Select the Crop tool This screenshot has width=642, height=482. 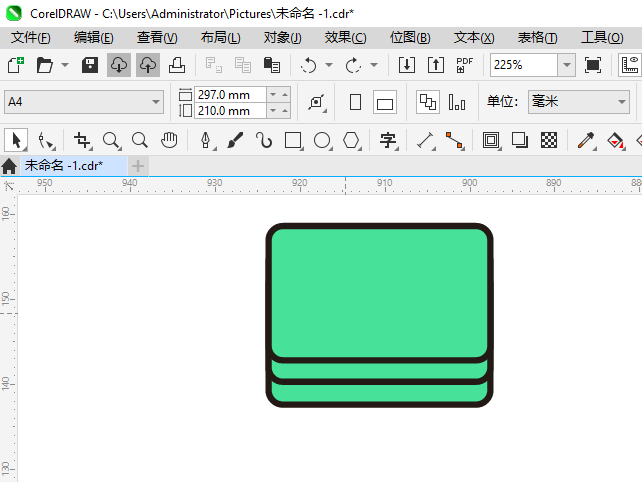[82, 140]
